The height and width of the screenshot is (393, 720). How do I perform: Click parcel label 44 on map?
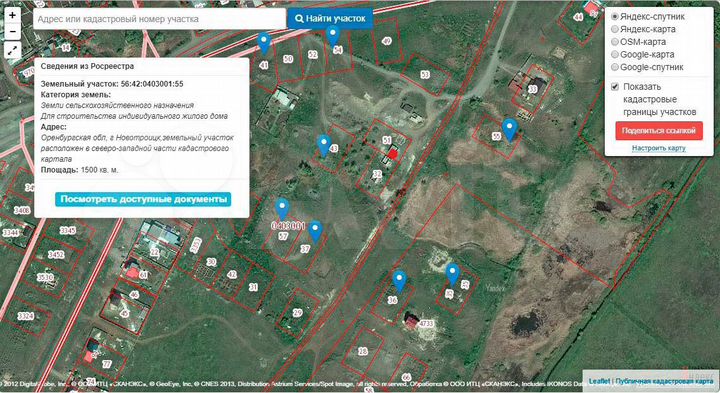(x=579, y=17)
